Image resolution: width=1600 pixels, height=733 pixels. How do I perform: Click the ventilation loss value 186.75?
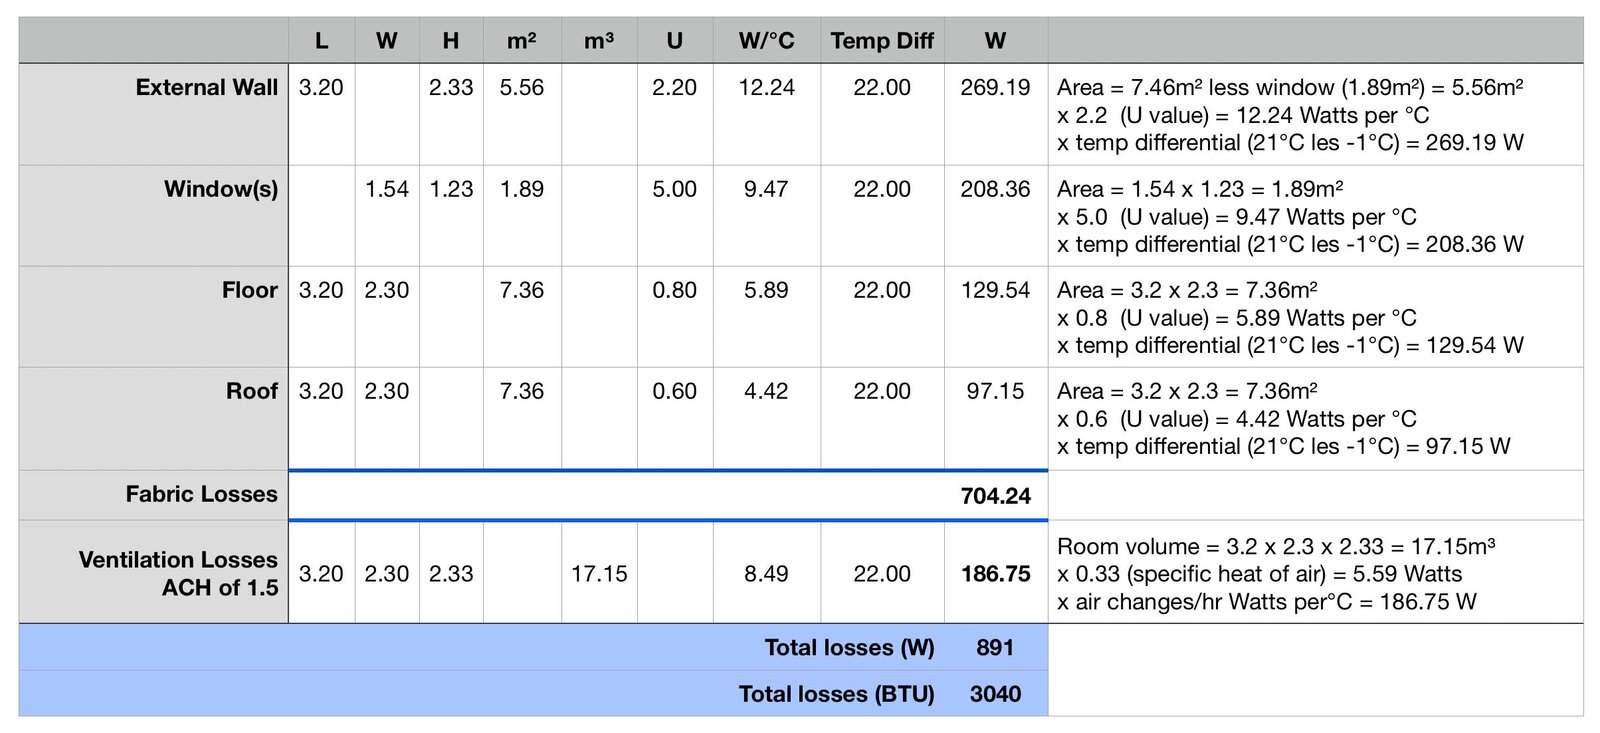995,574
